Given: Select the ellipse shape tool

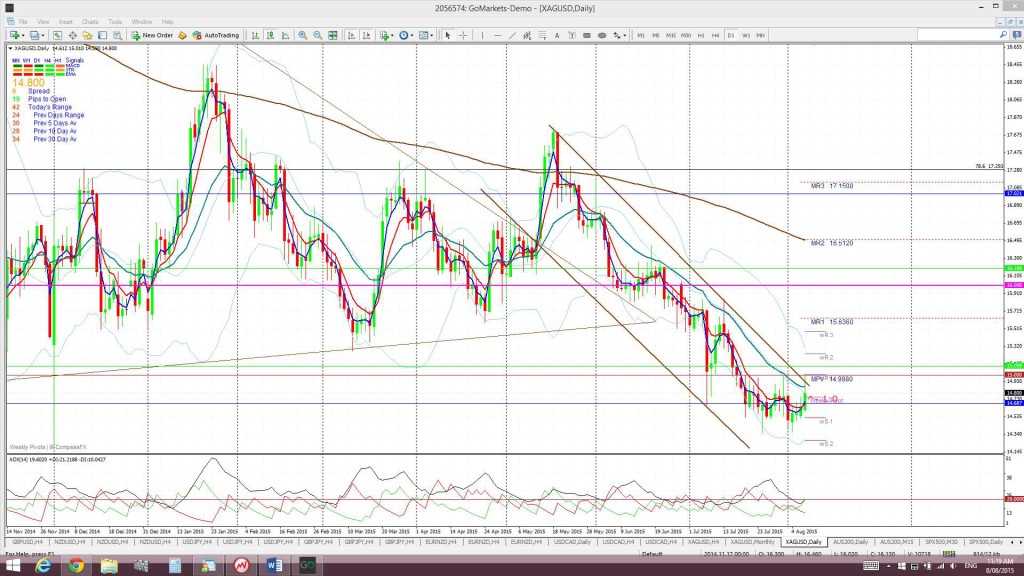Looking at the screenshot, I should coord(602,35).
